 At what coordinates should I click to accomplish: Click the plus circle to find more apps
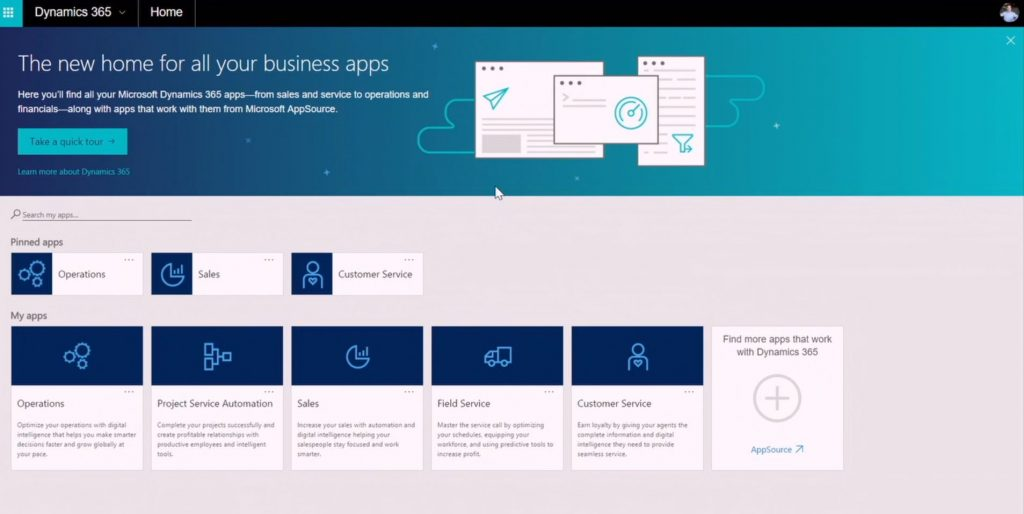coord(777,398)
